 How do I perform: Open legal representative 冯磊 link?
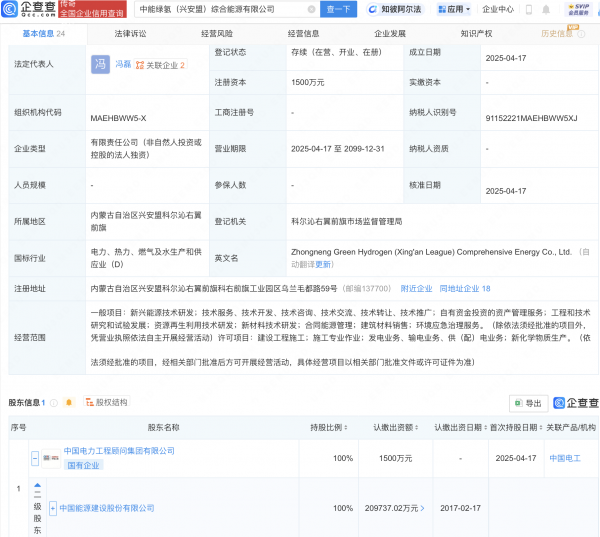pyautogui.click(x=123, y=64)
